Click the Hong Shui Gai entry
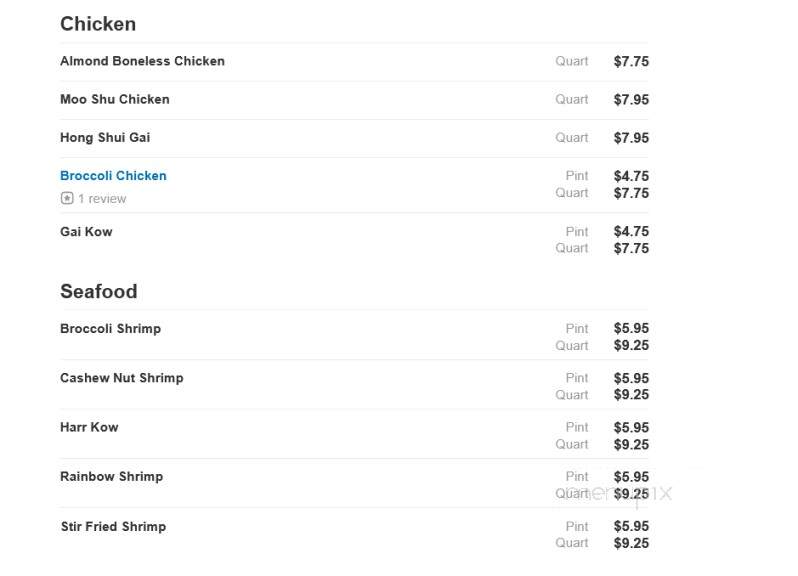Screen dimensions: 798x576 pos(105,137)
